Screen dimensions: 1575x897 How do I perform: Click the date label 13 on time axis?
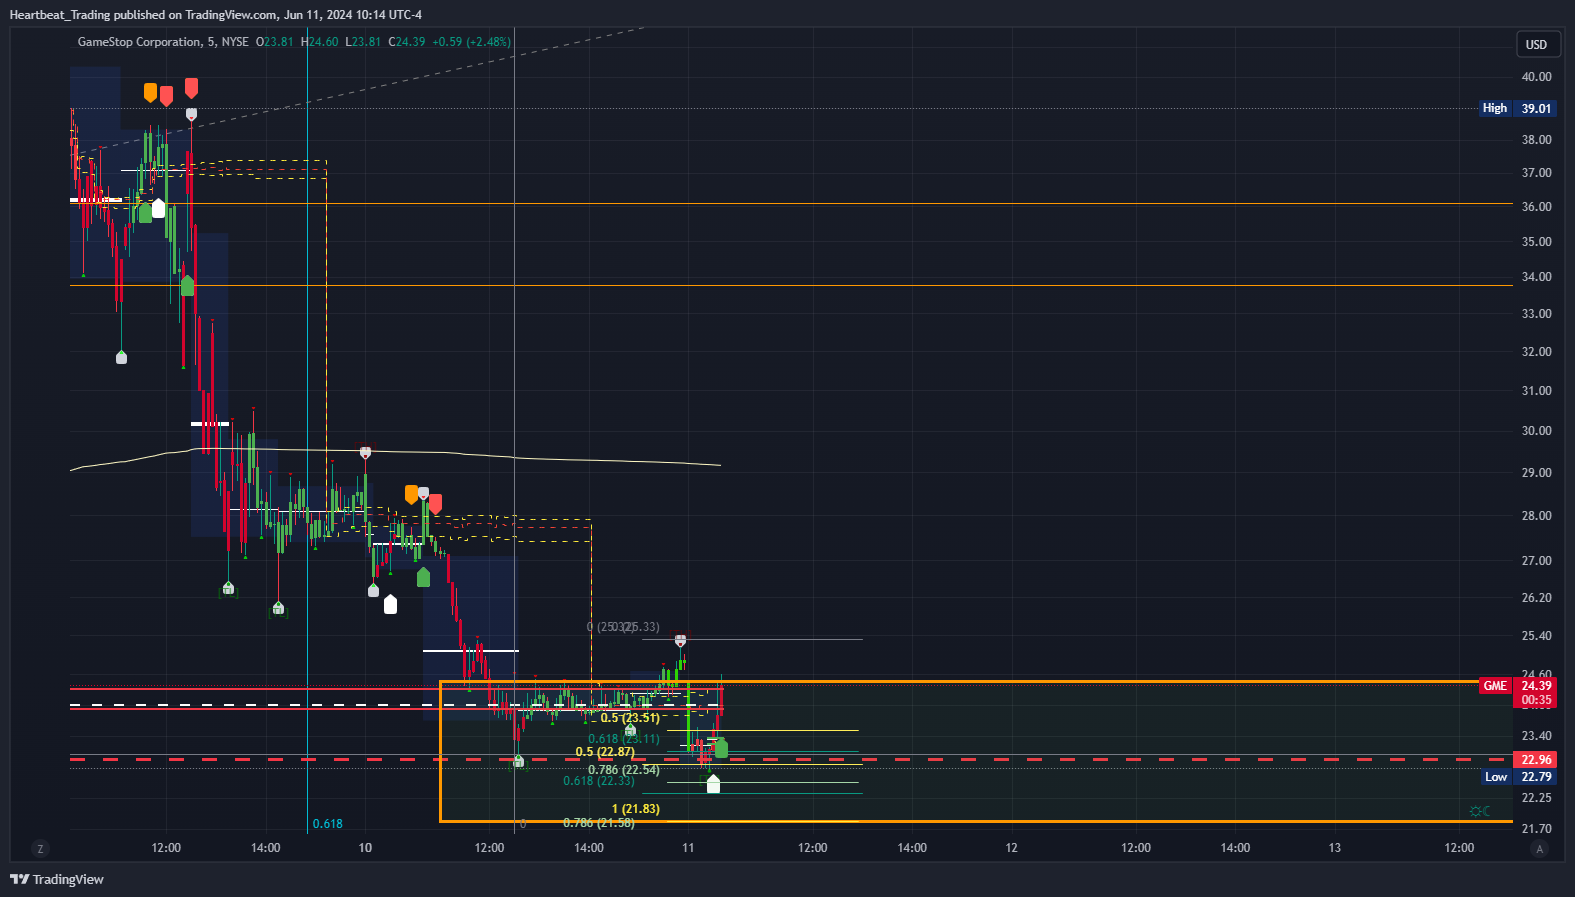pos(1334,848)
